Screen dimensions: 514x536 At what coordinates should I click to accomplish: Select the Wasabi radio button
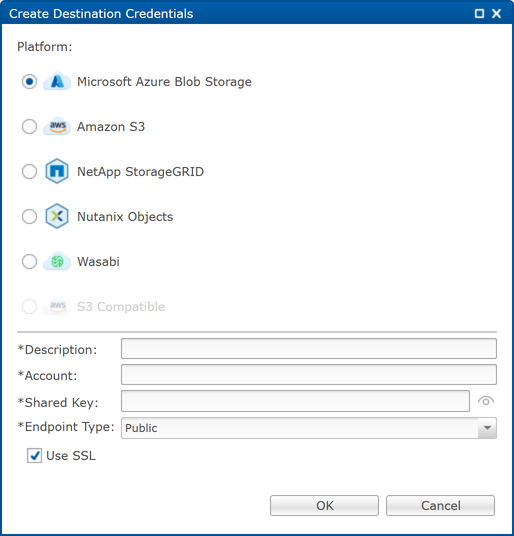pos(29,262)
